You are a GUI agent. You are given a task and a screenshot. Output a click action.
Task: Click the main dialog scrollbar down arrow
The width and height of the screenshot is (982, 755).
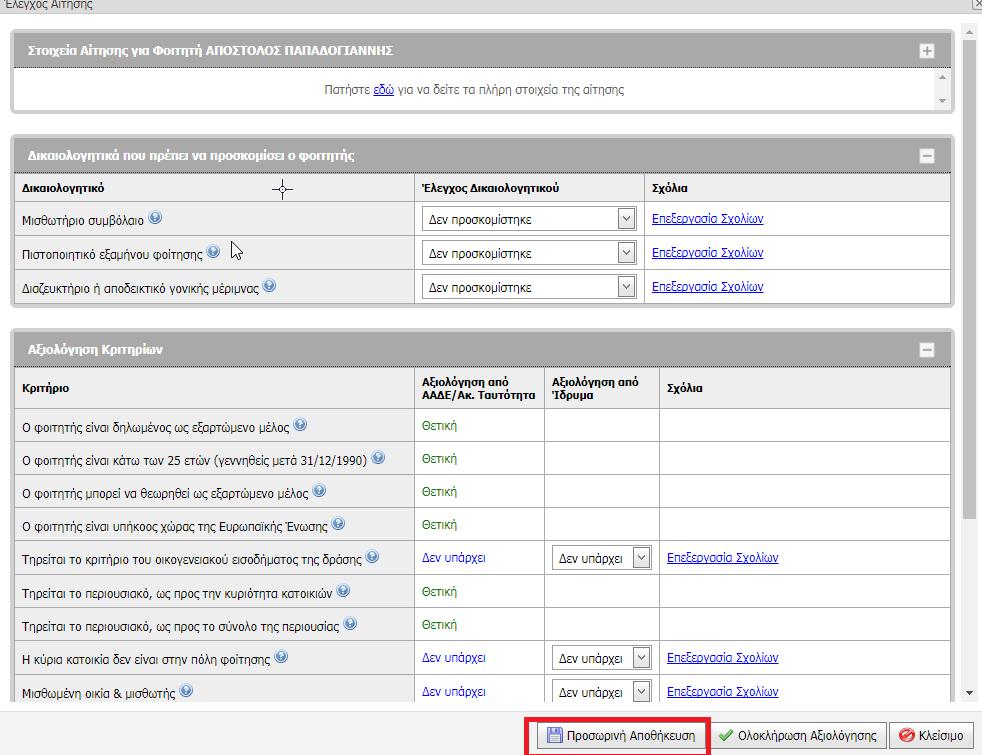[x=969, y=693]
